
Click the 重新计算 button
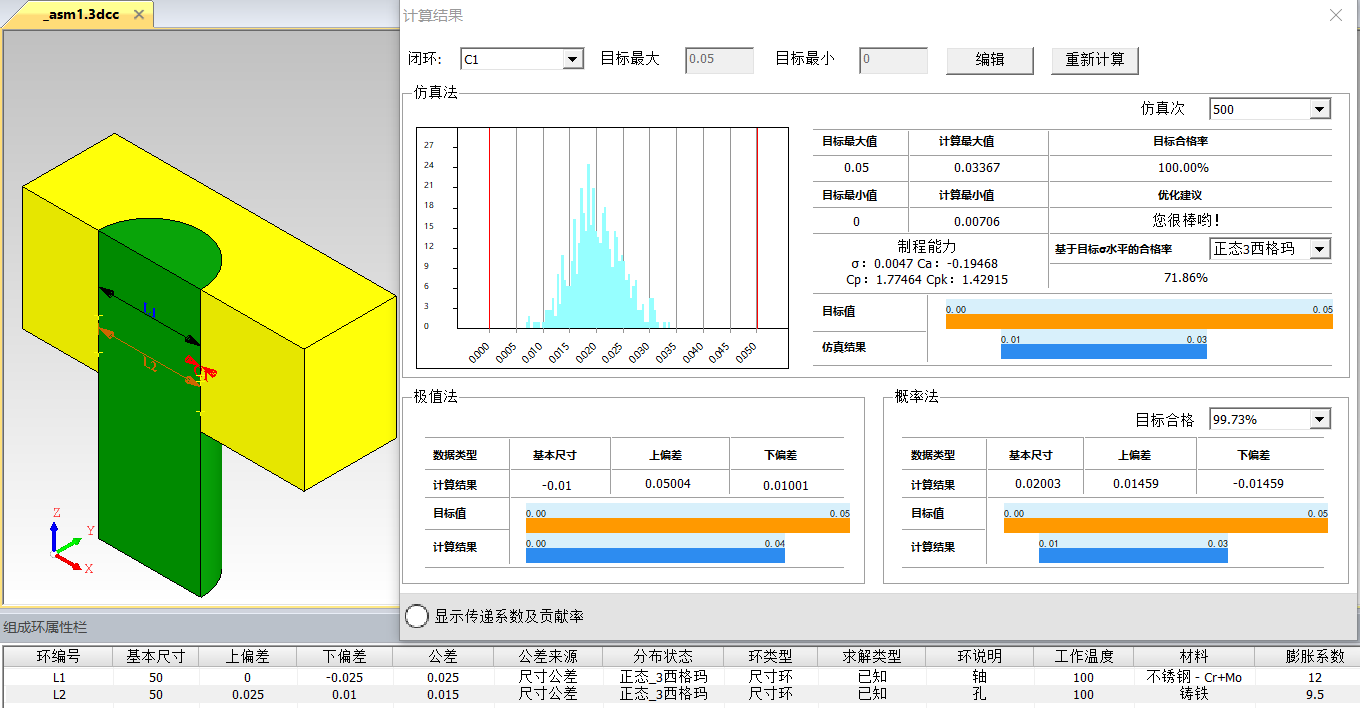point(1095,59)
